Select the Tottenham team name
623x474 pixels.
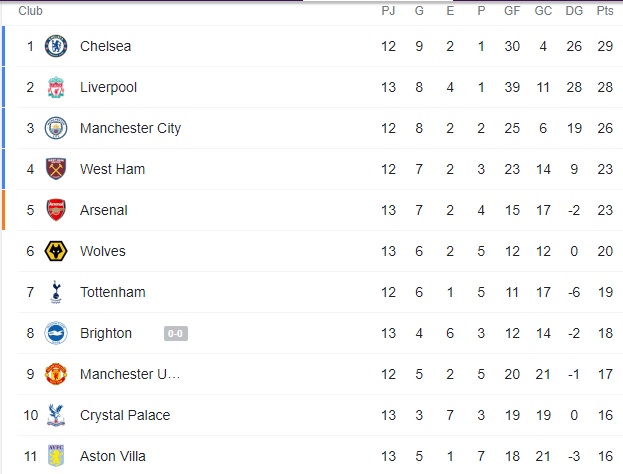point(112,292)
